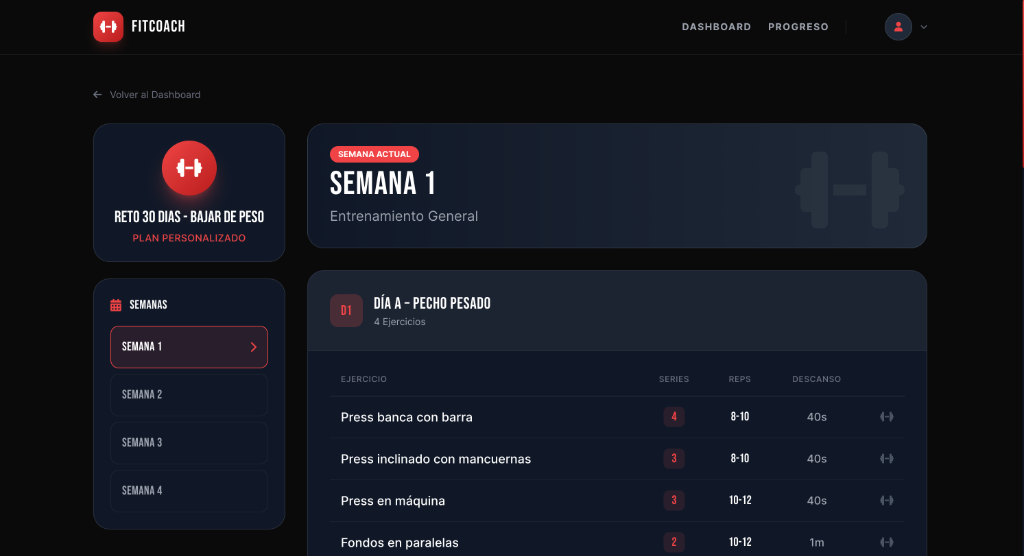Expand the user account dropdown arrow
This screenshot has width=1024, height=556.
[924, 27]
